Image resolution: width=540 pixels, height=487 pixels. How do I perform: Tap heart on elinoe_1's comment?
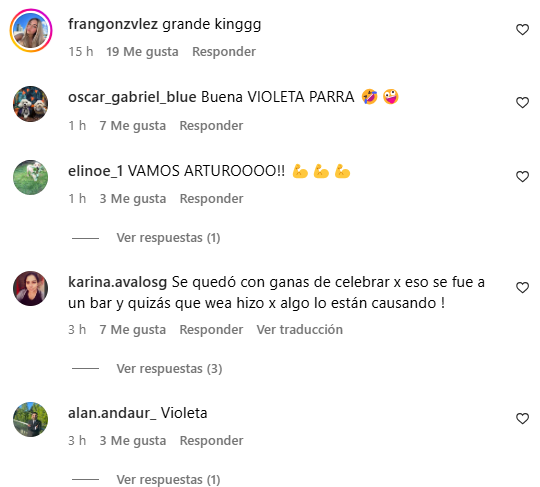pos(522,177)
